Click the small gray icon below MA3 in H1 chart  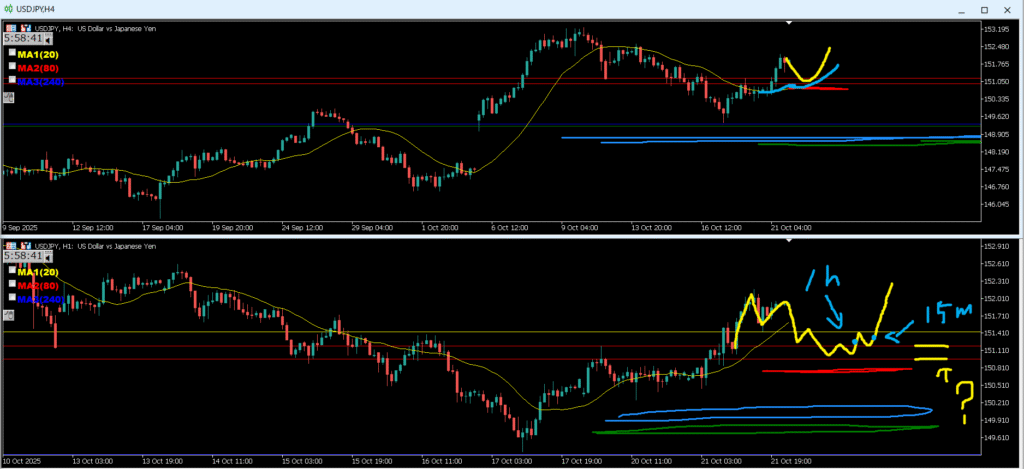point(8,315)
